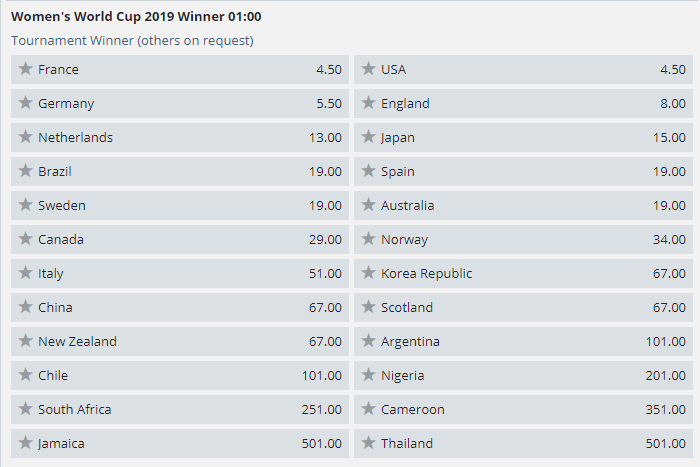Bet on Spain at 19.00

click(668, 171)
